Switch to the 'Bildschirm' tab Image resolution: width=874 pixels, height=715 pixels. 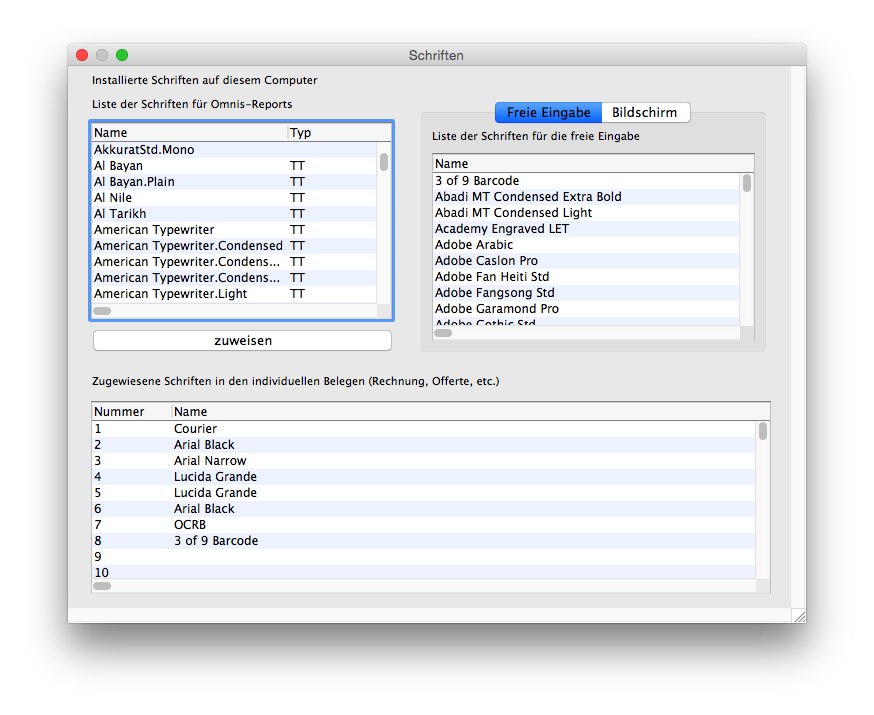coord(645,113)
